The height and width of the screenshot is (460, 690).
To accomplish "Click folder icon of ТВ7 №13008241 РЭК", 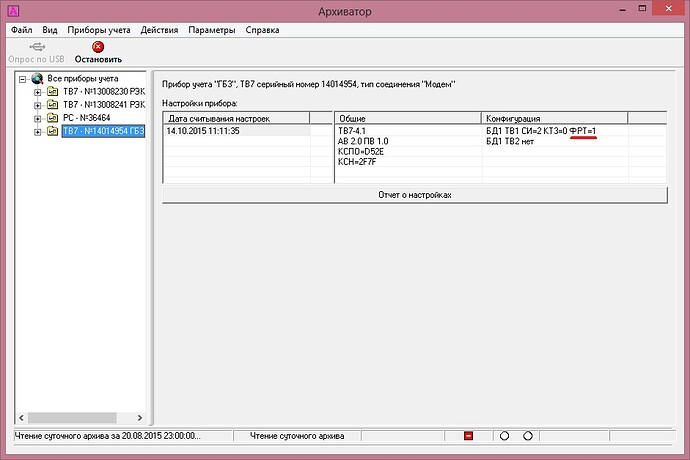I will [x=52, y=105].
